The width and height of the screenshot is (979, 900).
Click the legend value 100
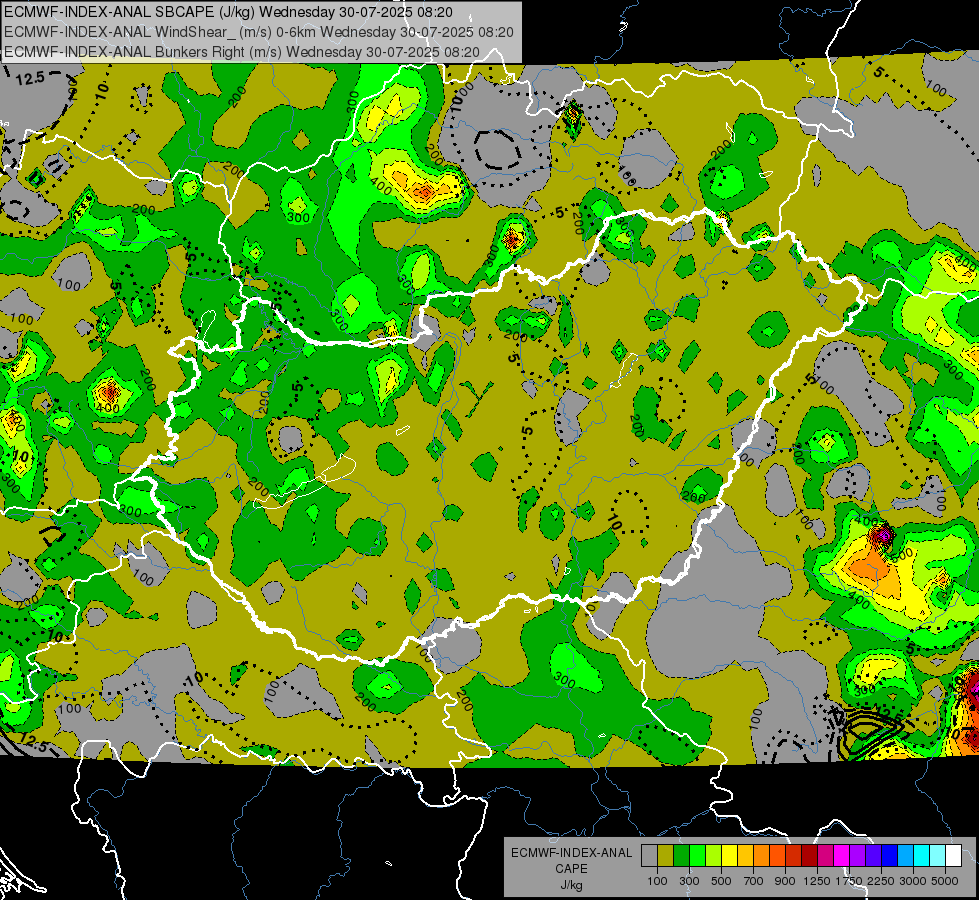657,881
